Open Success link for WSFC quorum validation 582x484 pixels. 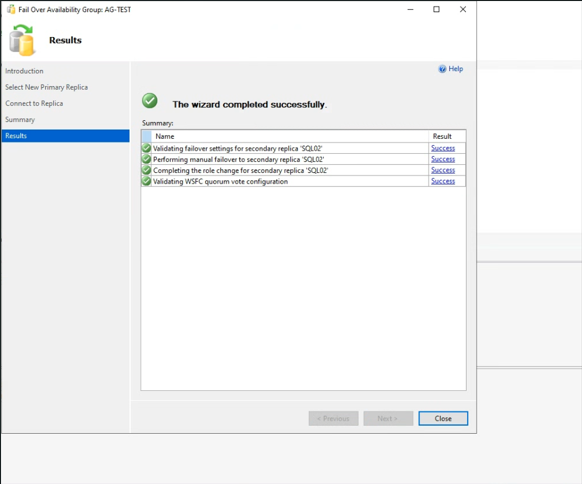pyautogui.click(x=443, y=181)
